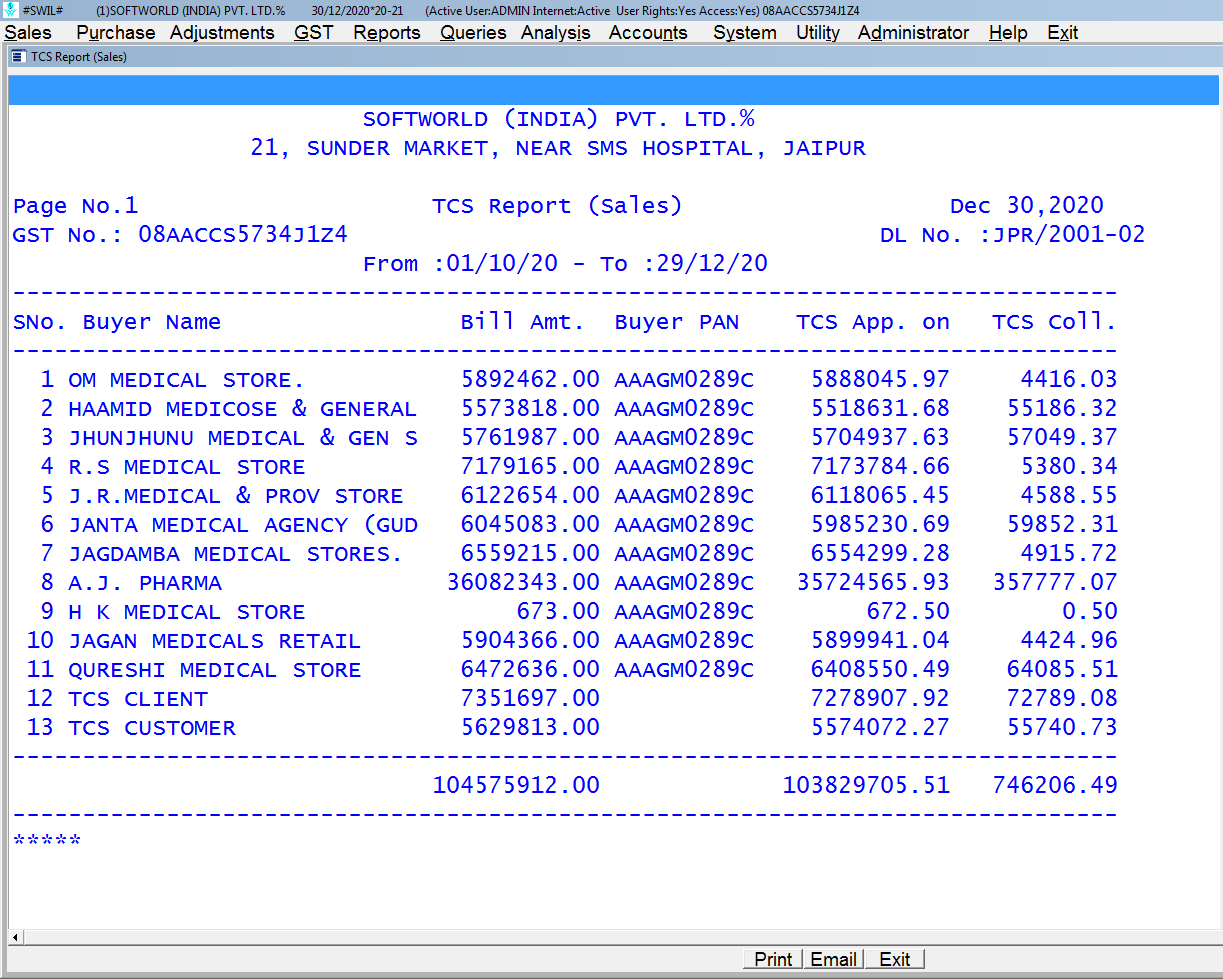Screen dimensions: 1223x979
Task: Click A.J. PHARMA buyer name
Action: 145,583
